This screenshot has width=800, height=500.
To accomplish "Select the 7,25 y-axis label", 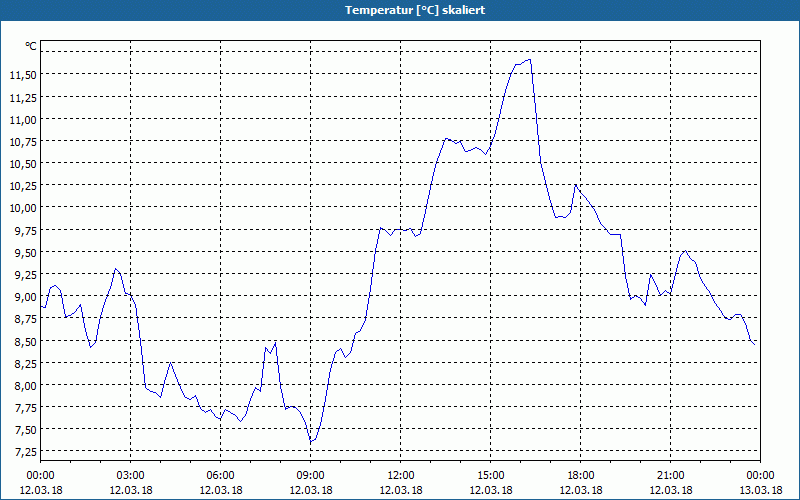I will 26,452.
